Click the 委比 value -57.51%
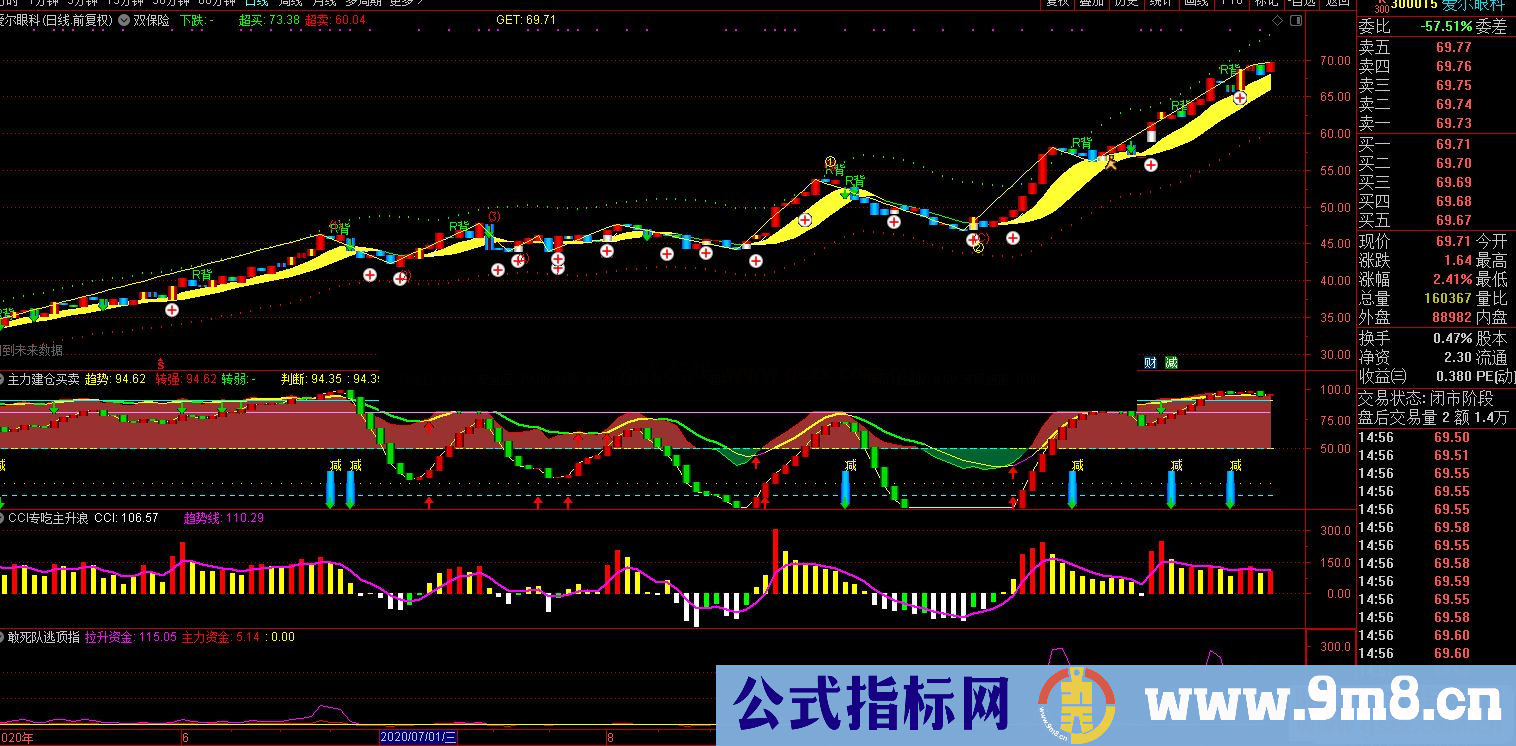Viewport: 1516px width, 746px height. point(1445,27)
